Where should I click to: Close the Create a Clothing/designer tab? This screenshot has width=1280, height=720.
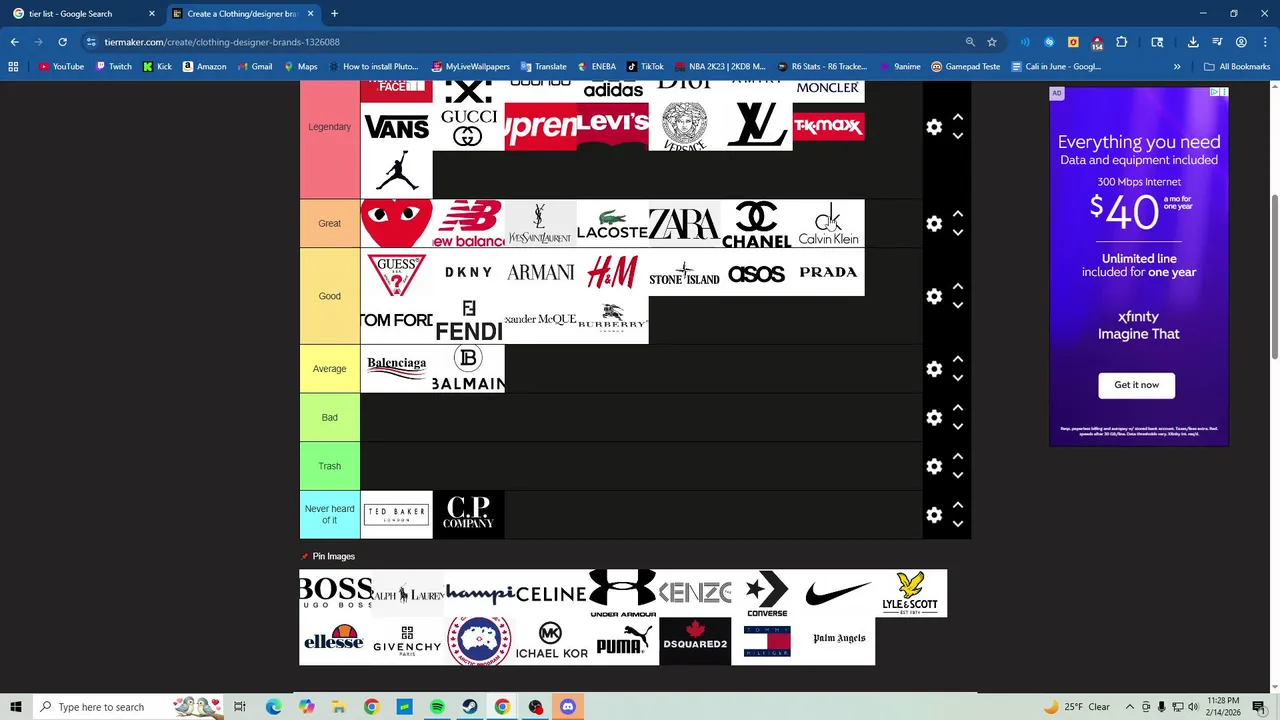(x=310, y=14)
